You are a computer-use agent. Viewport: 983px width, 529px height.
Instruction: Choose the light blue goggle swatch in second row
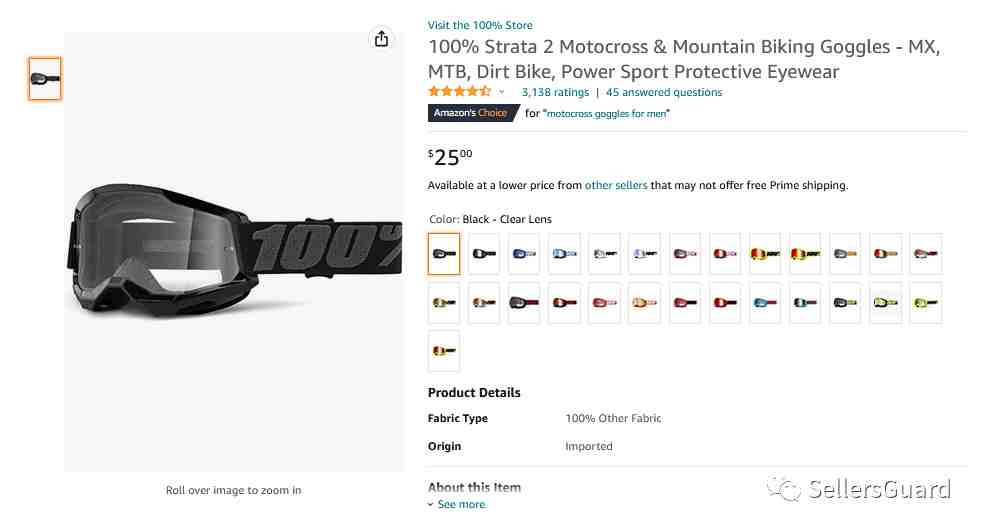[x=765, y=303]
